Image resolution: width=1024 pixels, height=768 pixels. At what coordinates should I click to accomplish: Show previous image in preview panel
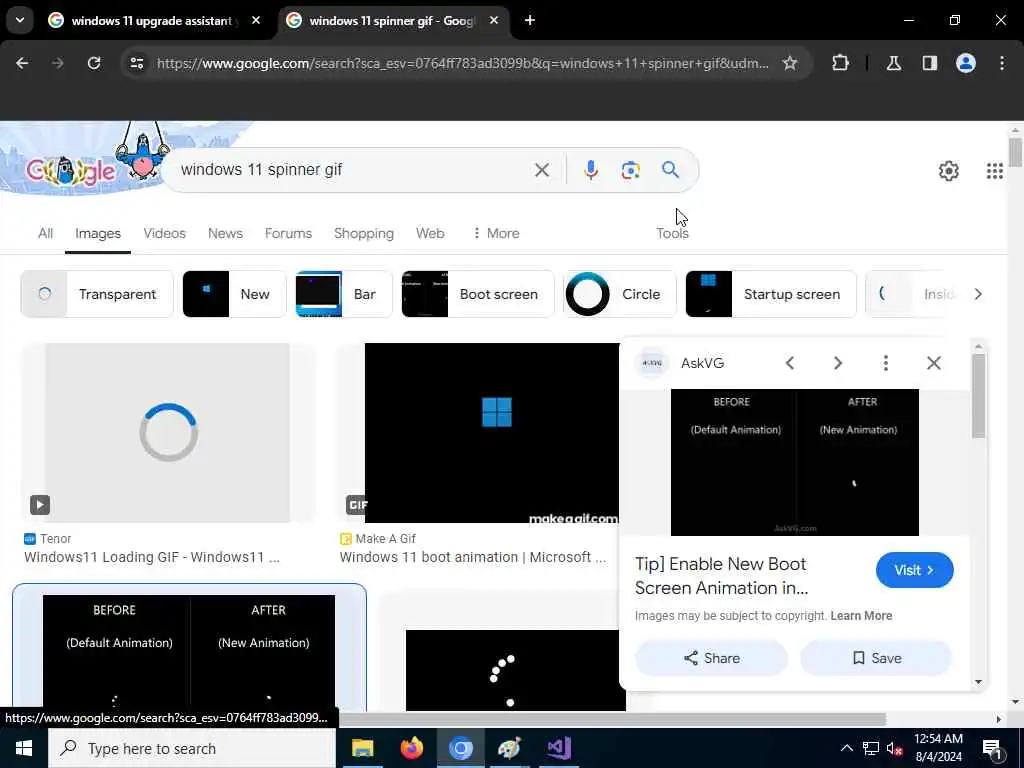[x=790, y=362]
